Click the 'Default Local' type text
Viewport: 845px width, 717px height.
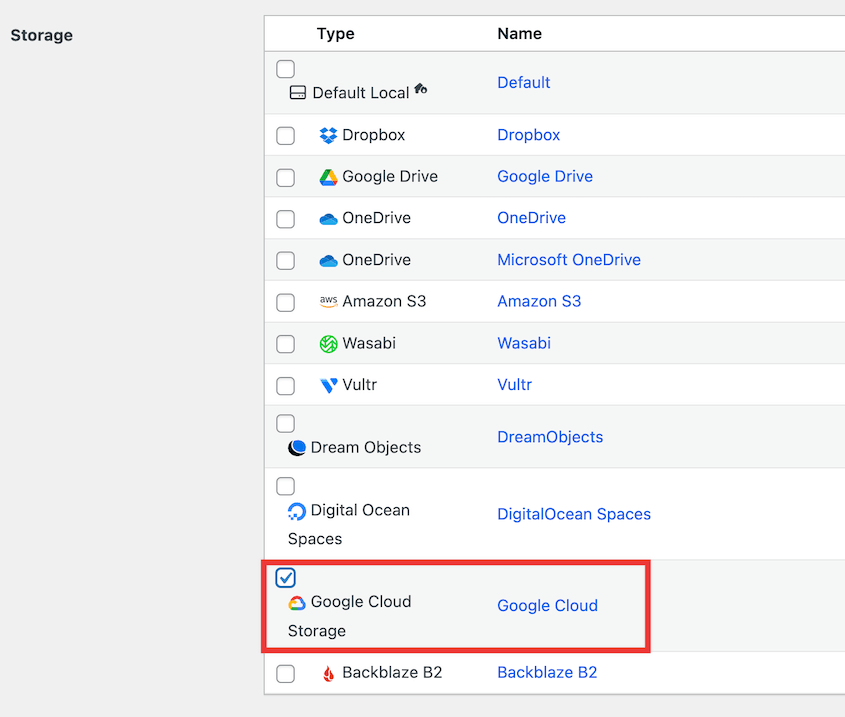tap(361, 93)
